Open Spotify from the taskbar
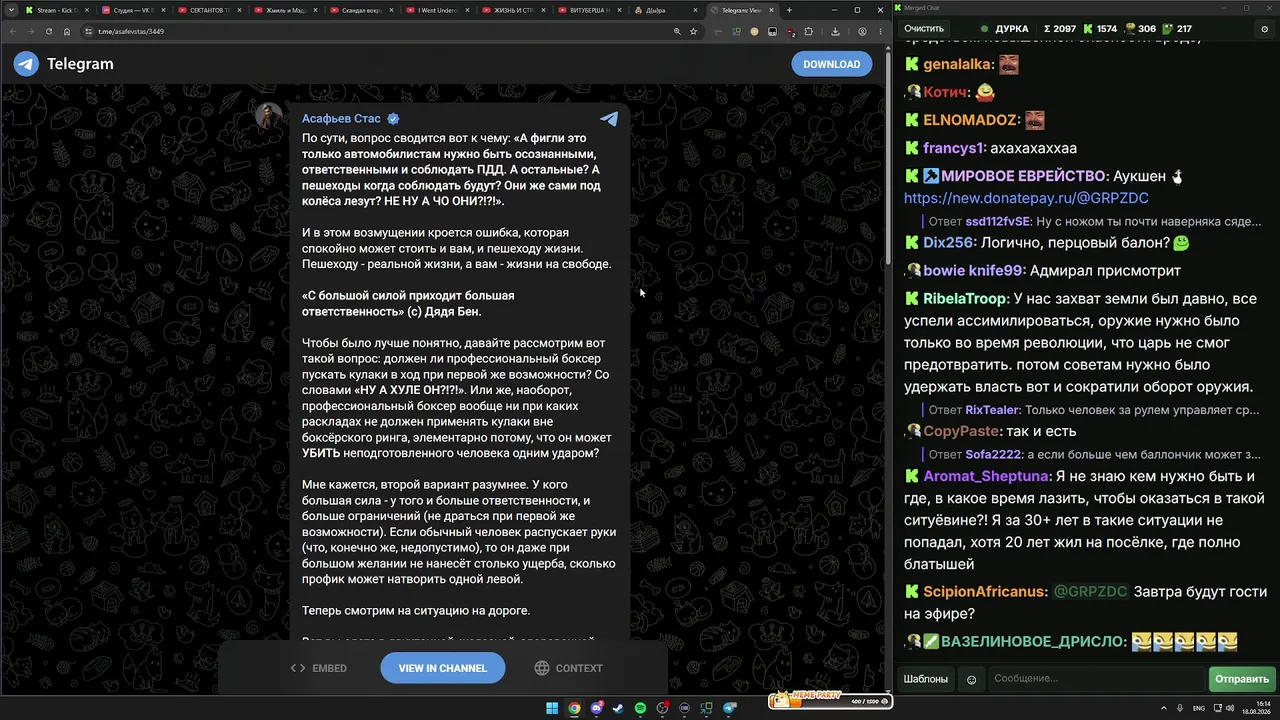 click(x=640, y=708)
